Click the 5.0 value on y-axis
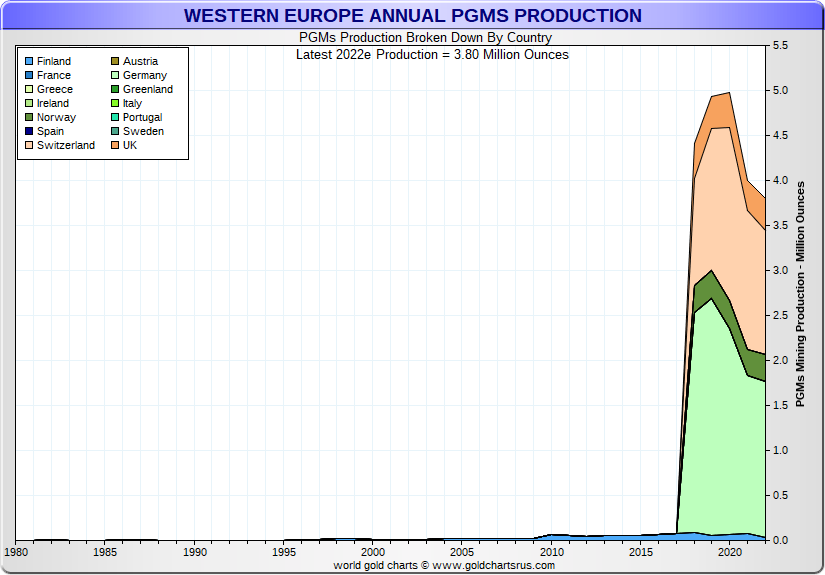This screenshot has height=575, width=825. [x=782, y=91]
